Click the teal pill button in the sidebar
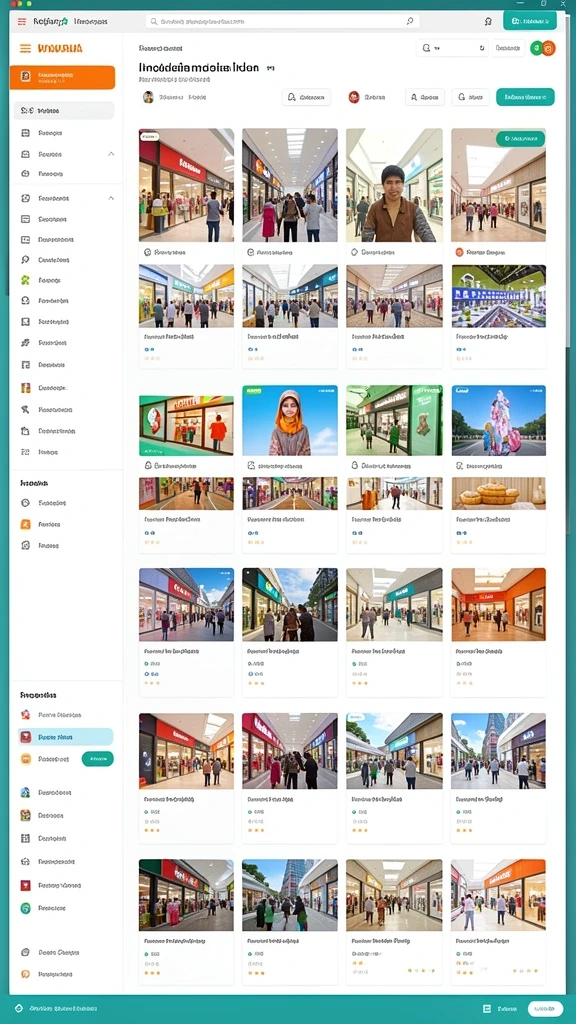This screenshot has width=576, height=1024. pyautogui.click(x=97, y=759)
